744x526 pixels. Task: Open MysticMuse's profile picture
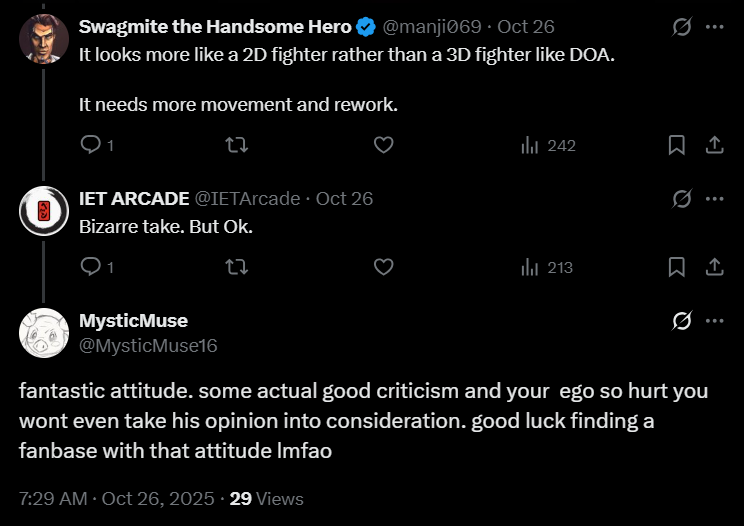coord(44,333)
